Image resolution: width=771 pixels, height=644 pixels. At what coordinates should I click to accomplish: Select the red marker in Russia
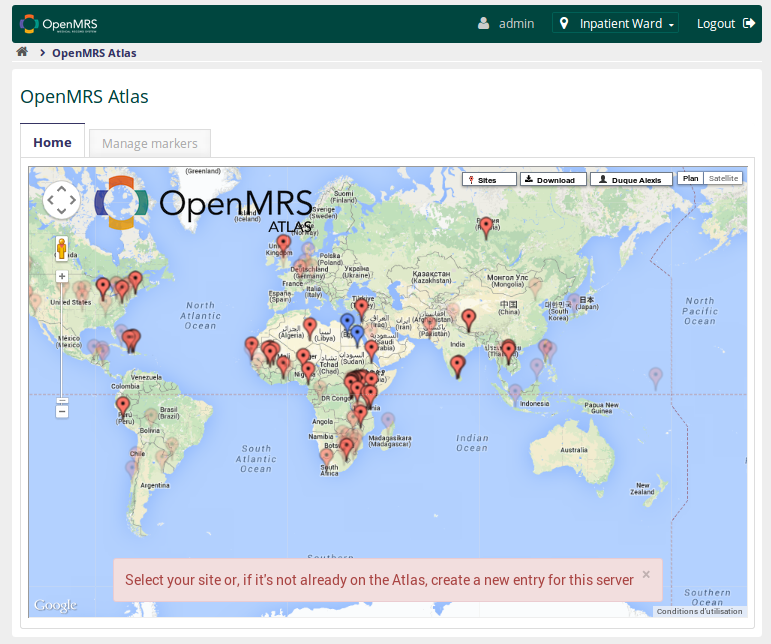point(486,228)
